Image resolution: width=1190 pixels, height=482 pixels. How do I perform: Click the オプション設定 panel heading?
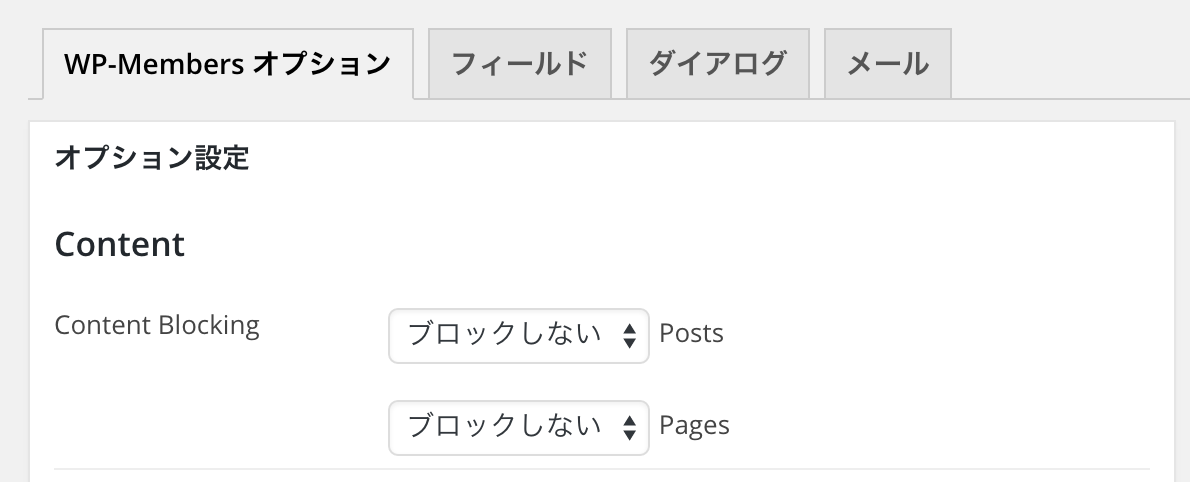[x=152, y=158]
